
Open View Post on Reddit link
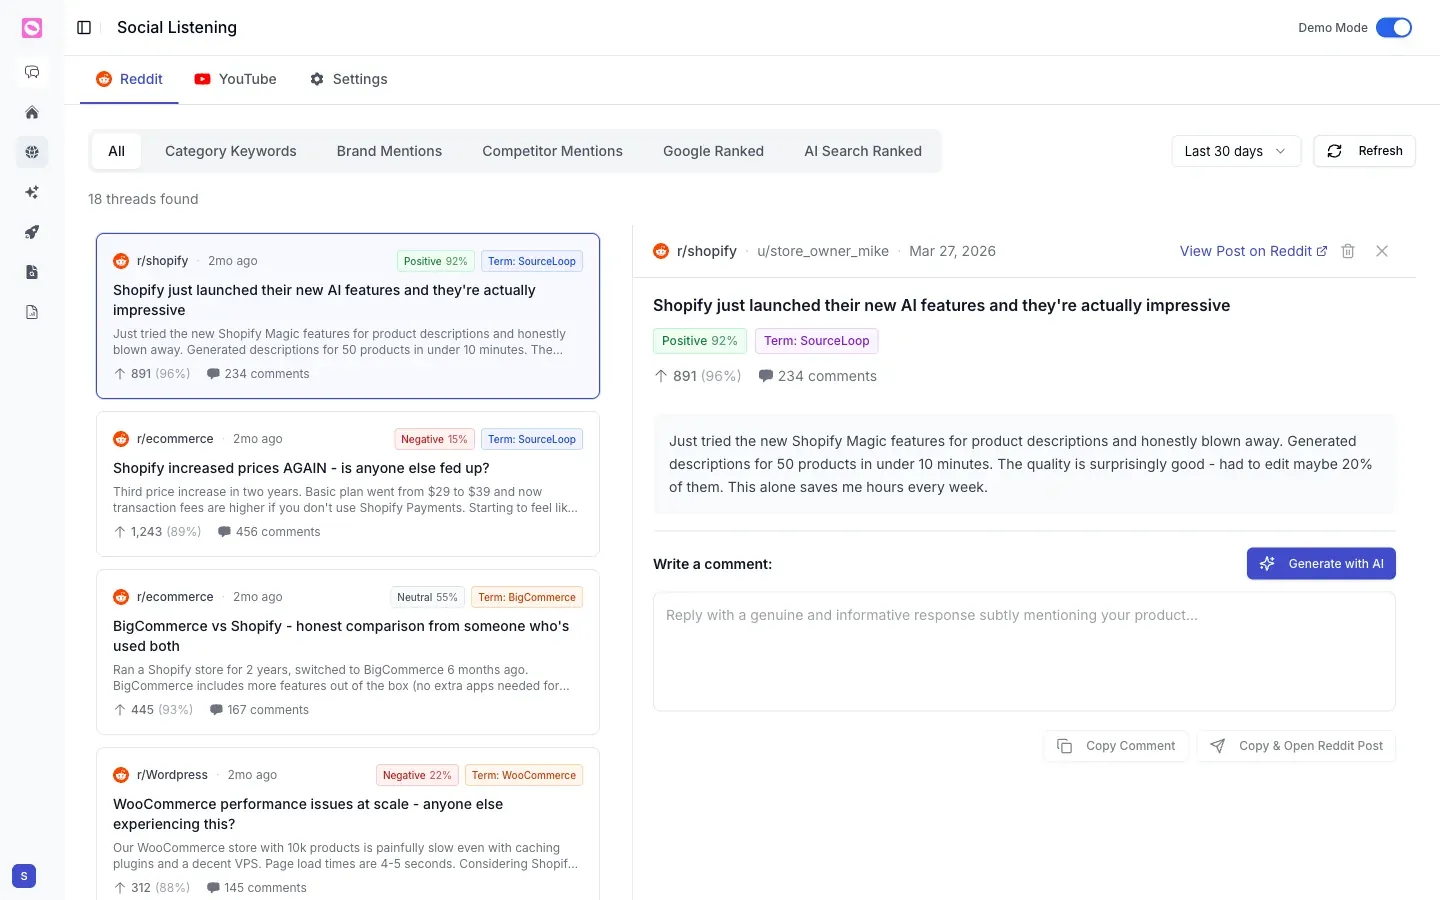pyautogui.click(x=1253, y=251)
